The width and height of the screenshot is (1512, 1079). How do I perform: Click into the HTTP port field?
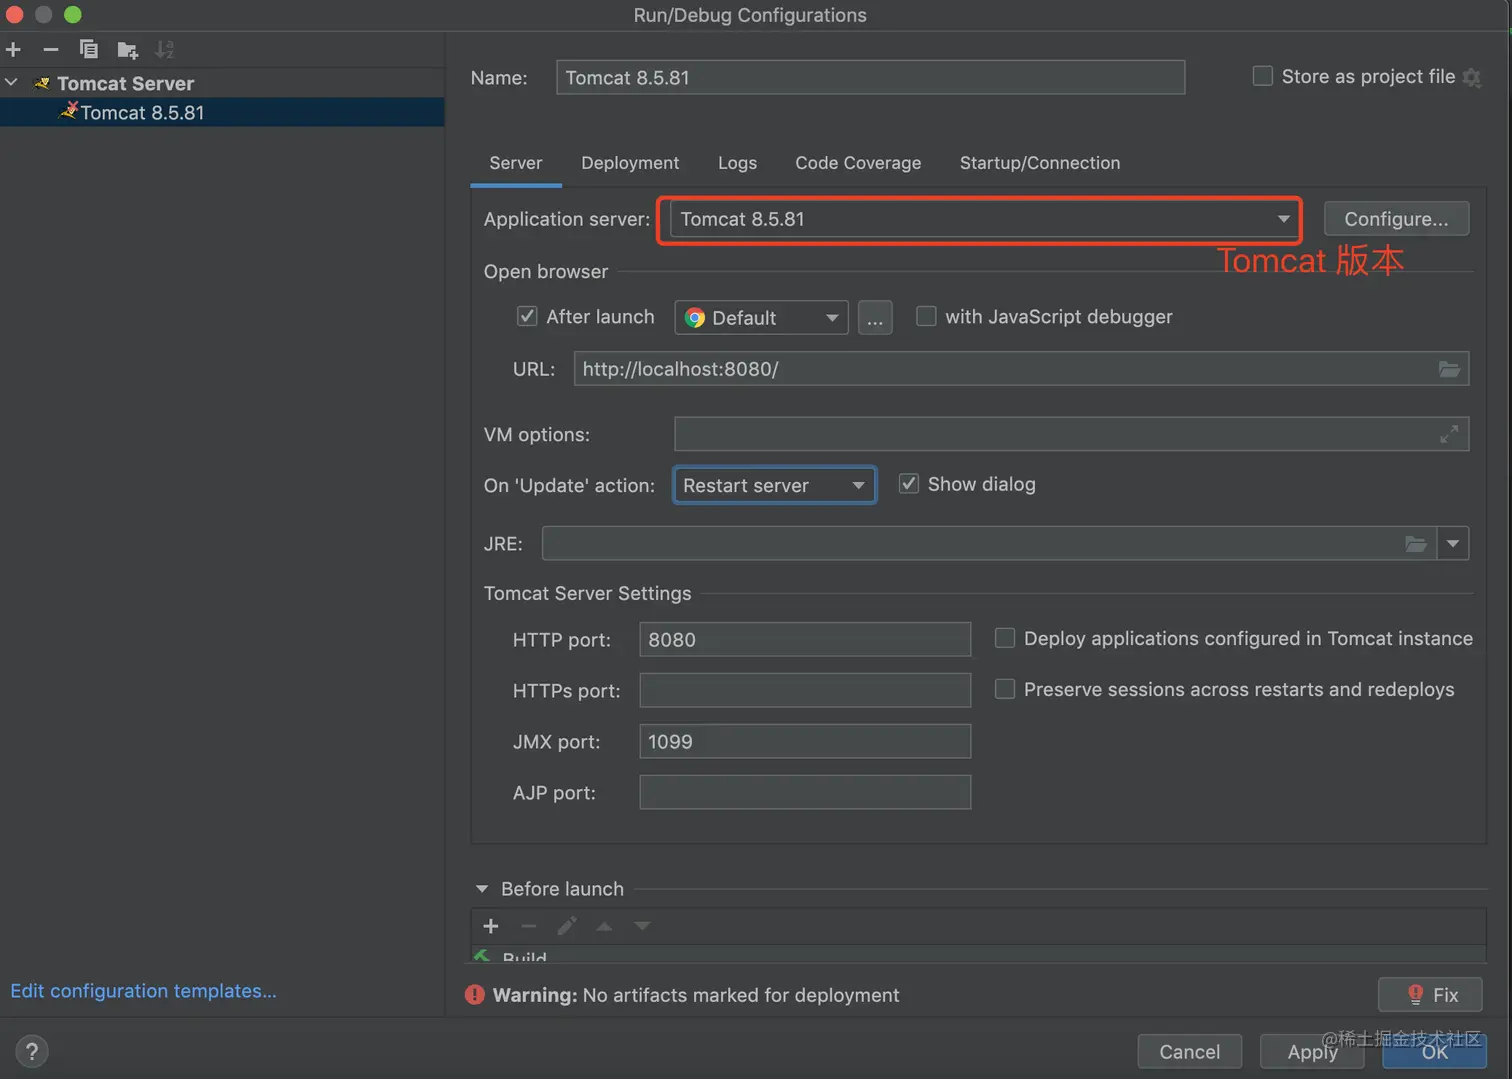click(x=804, y=640)
